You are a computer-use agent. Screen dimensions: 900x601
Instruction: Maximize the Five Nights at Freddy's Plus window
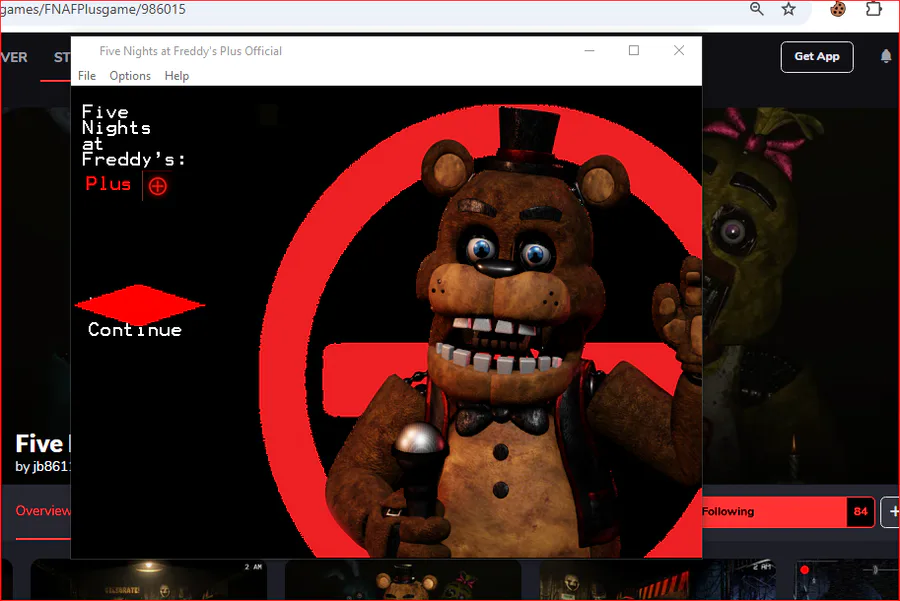[634, 51]
